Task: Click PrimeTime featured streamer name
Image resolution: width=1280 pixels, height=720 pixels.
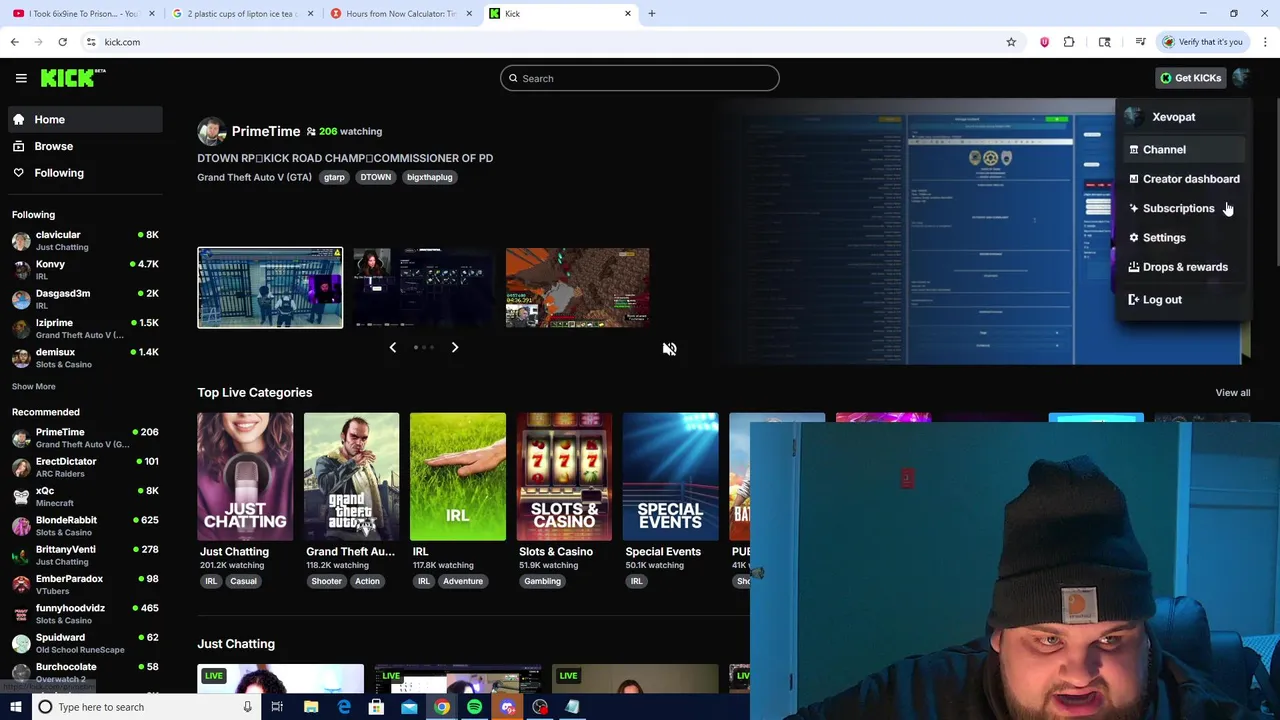Action: 265,131
